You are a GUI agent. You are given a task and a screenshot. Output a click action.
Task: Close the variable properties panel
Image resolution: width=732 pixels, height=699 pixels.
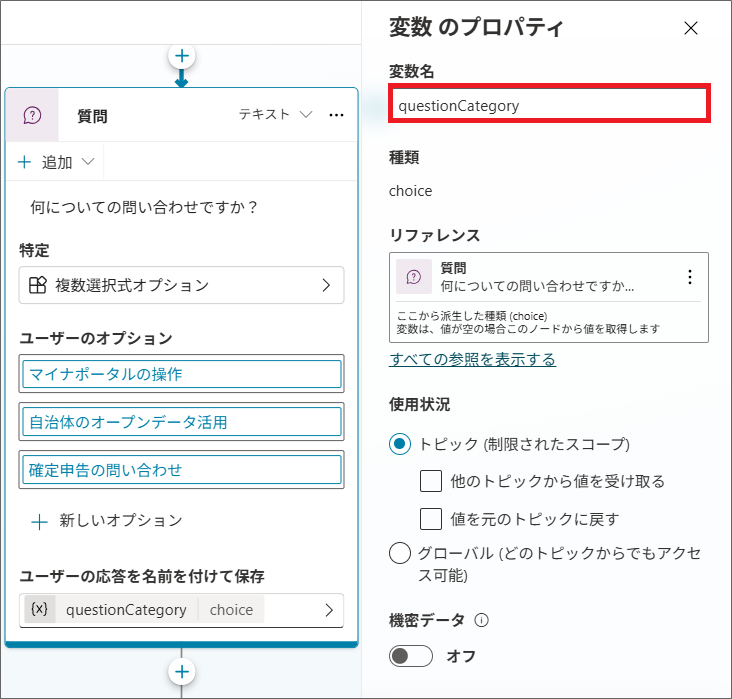click(x=691, y=28)
